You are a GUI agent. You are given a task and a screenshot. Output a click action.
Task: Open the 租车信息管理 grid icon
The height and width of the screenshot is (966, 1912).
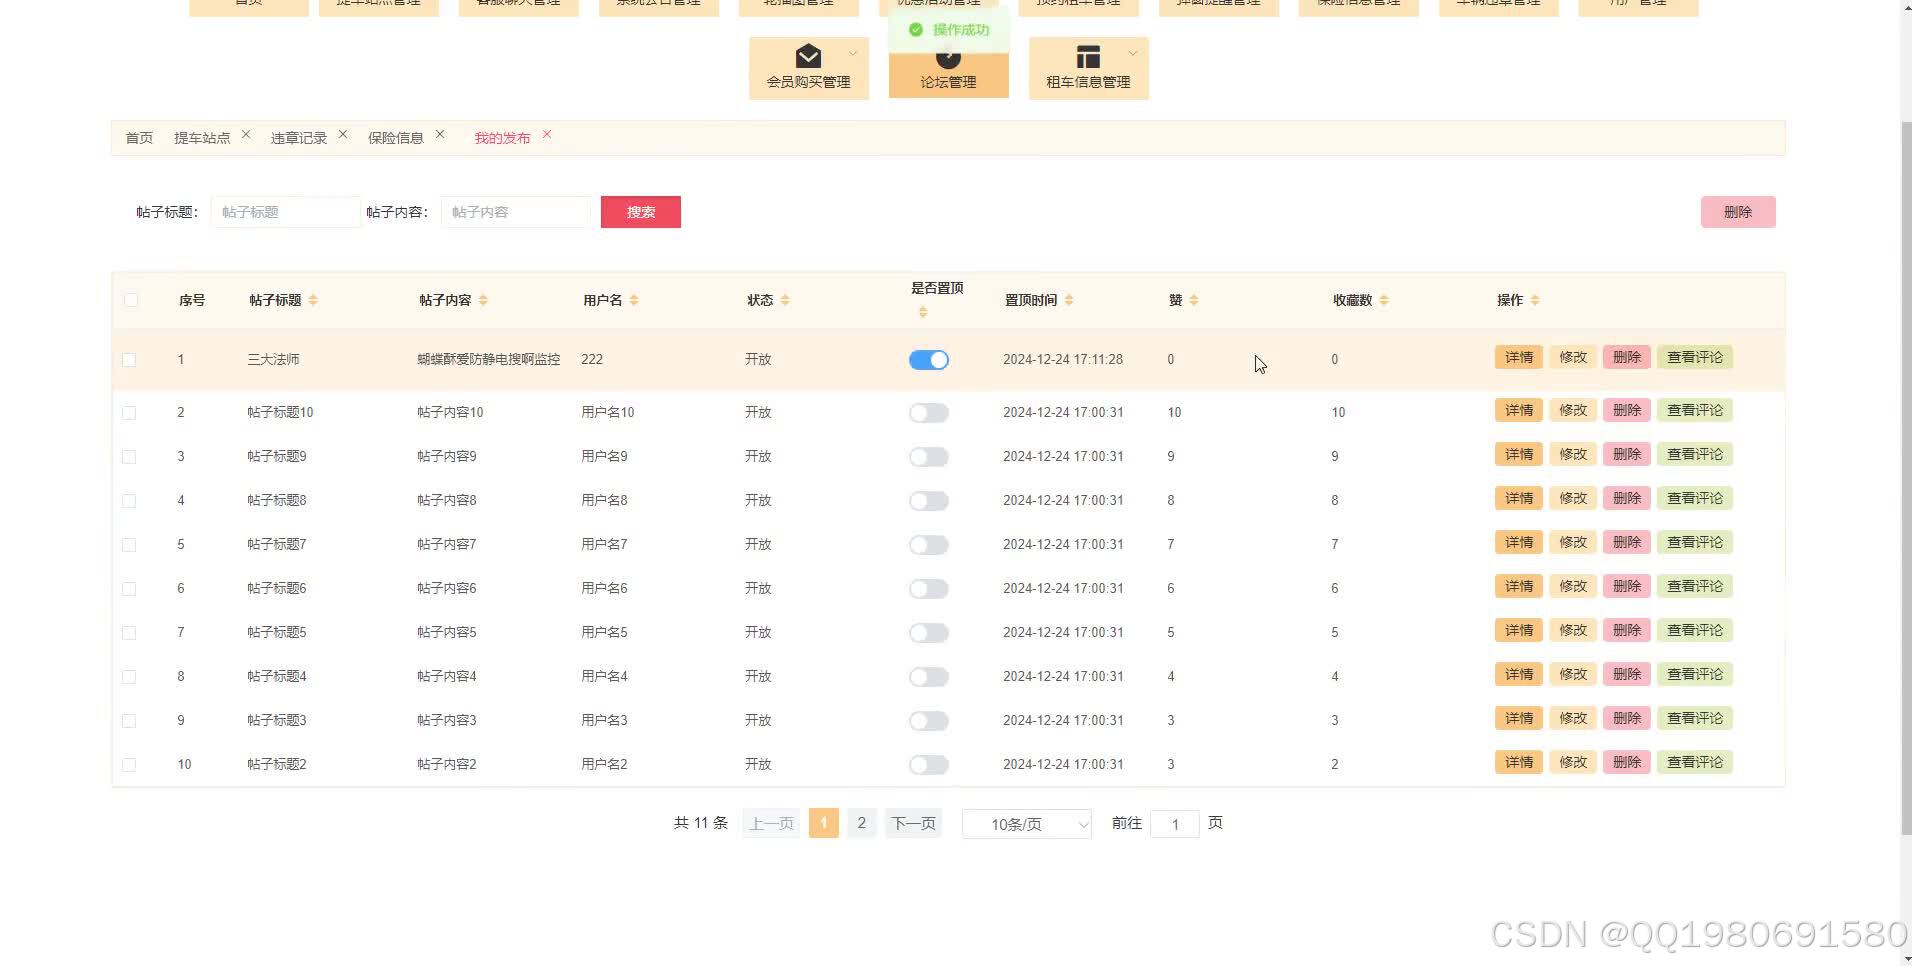(1088, 55)
